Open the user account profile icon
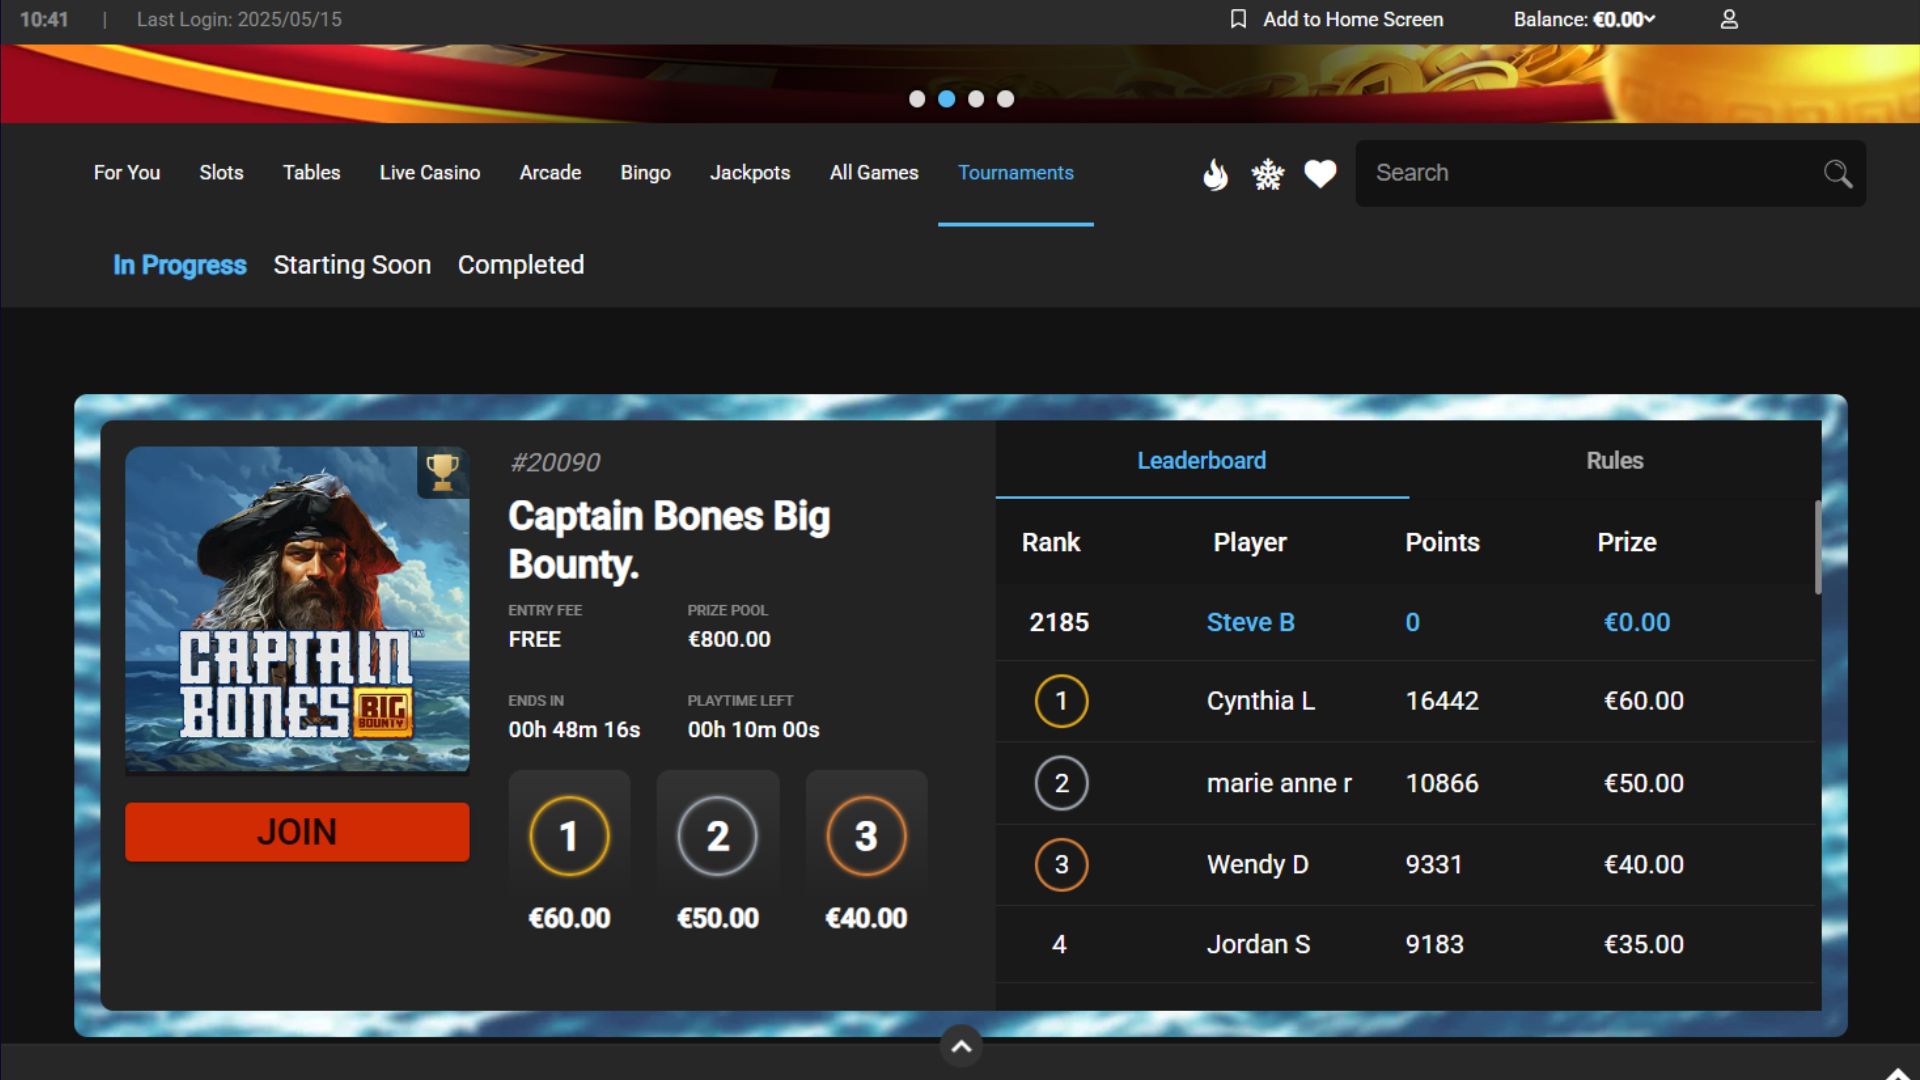The image size is (1920, 1080). click(x=1729, y=19)
